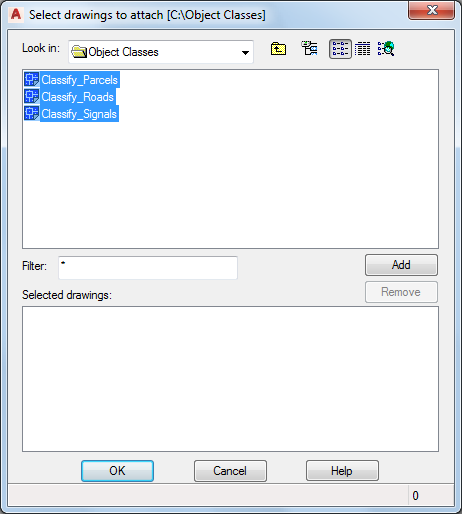Confirm with the OK button

[x=117, y=471]
